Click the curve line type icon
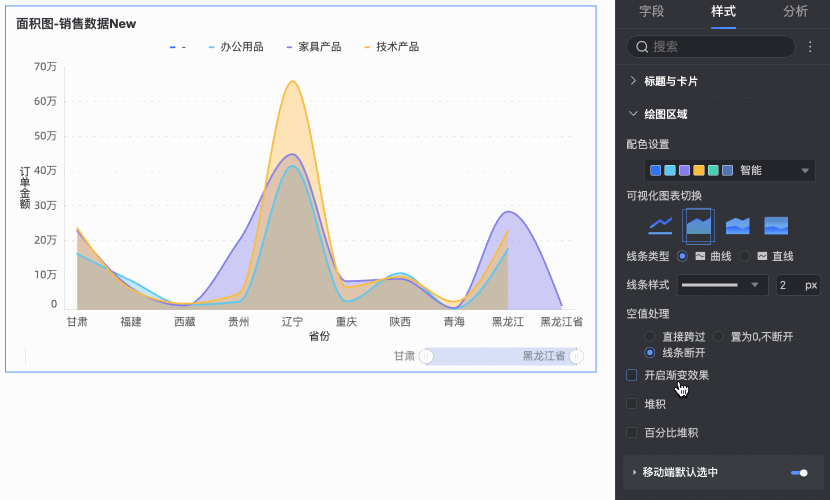This screenshot has height=500, width=830. tap(700, 256)
